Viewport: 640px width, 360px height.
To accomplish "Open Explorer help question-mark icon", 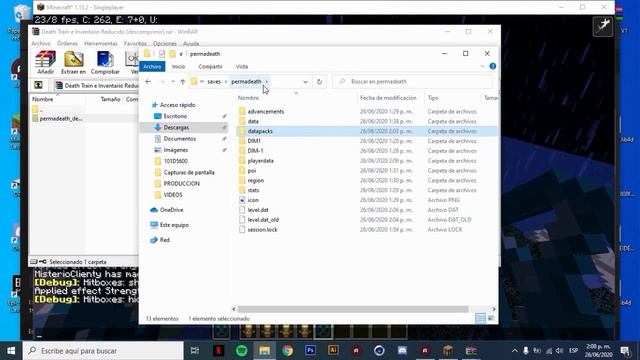I will click(493, 66).
